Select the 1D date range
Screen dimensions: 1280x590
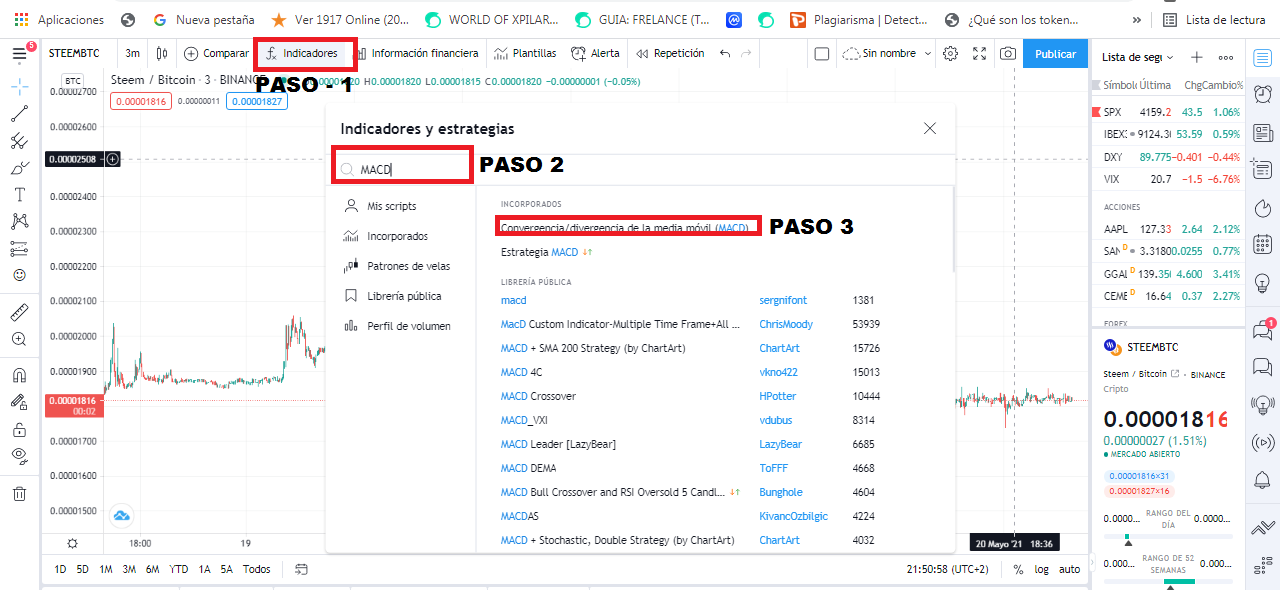click(60, 569)
